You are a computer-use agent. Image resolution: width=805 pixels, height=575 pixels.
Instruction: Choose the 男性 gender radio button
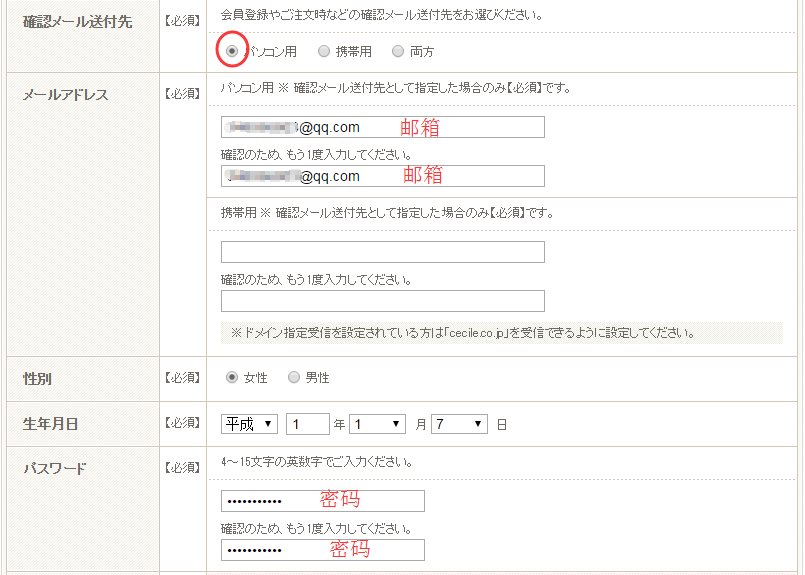(x=294, y=378)
